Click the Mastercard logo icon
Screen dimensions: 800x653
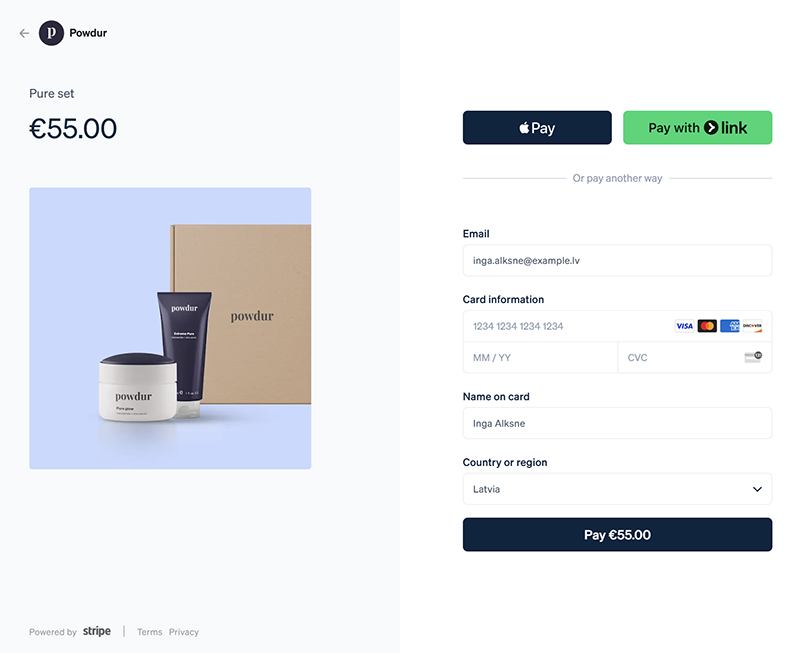(707, 326)
